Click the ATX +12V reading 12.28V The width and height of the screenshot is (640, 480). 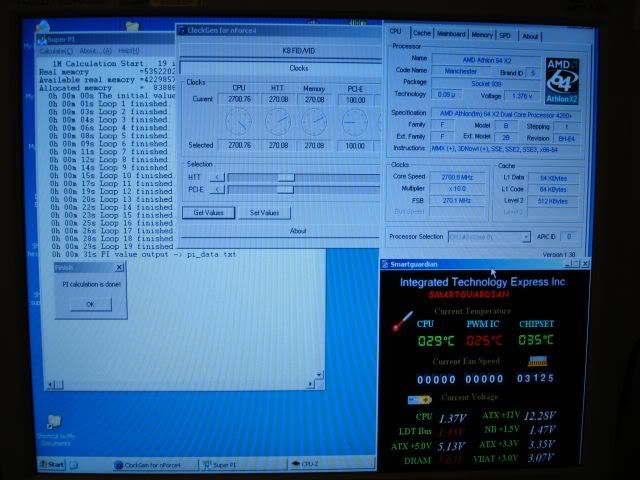[x=540, y=416]
